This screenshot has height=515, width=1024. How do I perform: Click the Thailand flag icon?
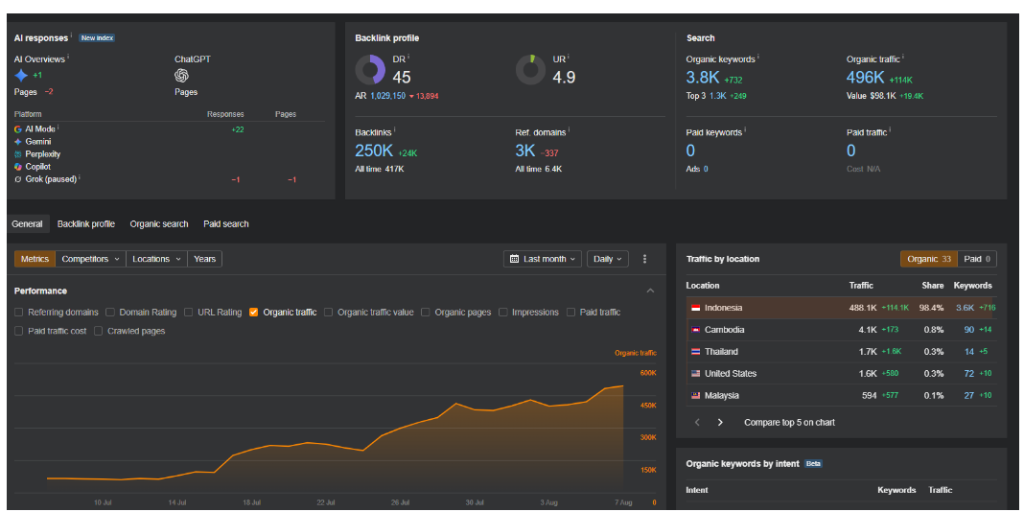click(696, 352)
